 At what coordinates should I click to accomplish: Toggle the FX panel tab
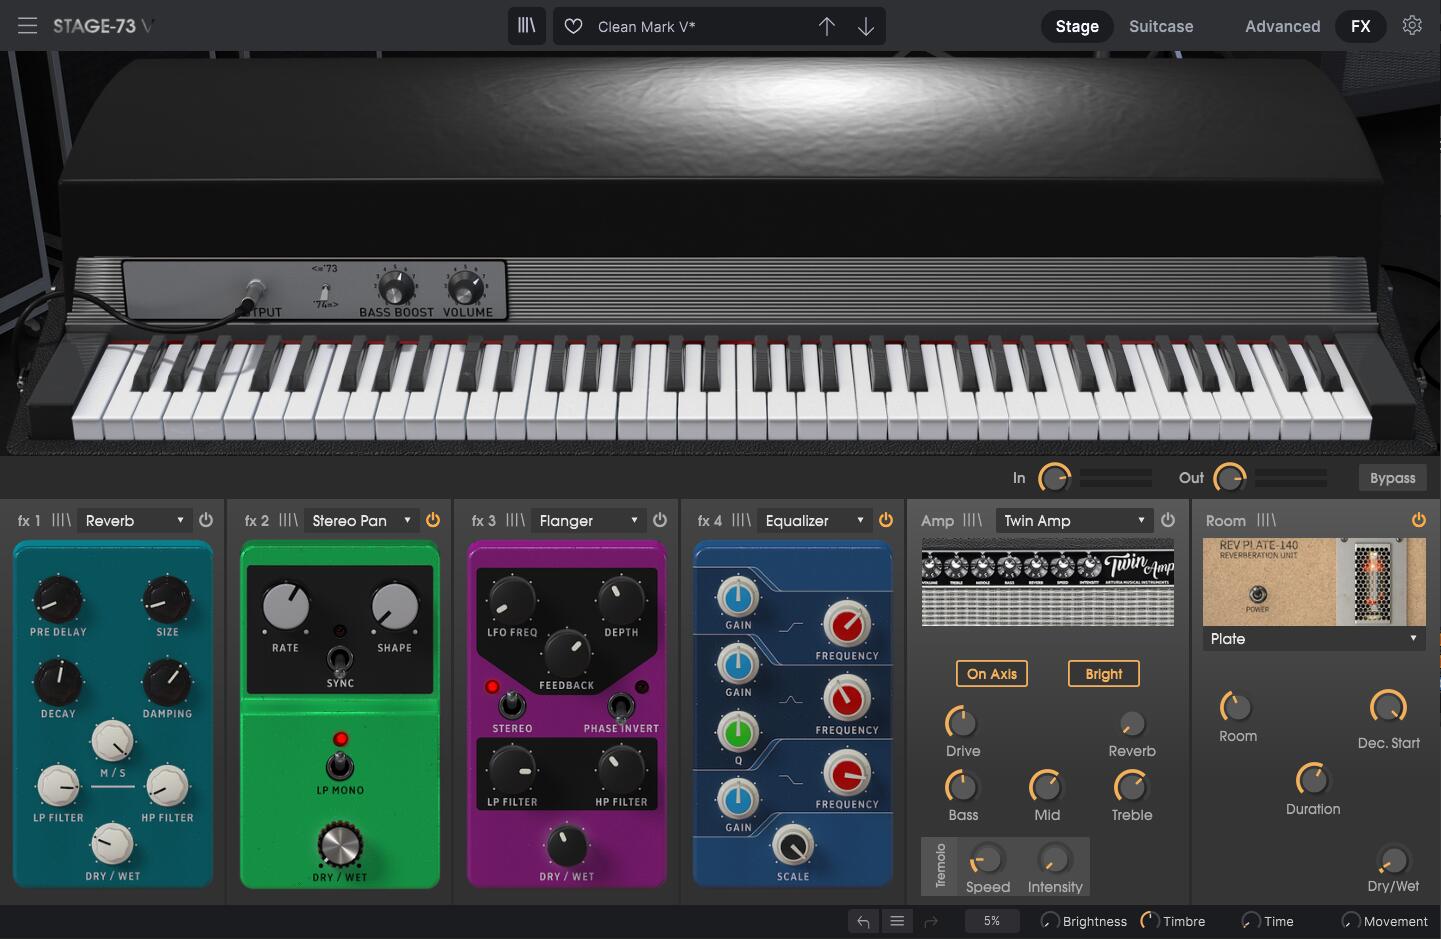click(1361, 27)
